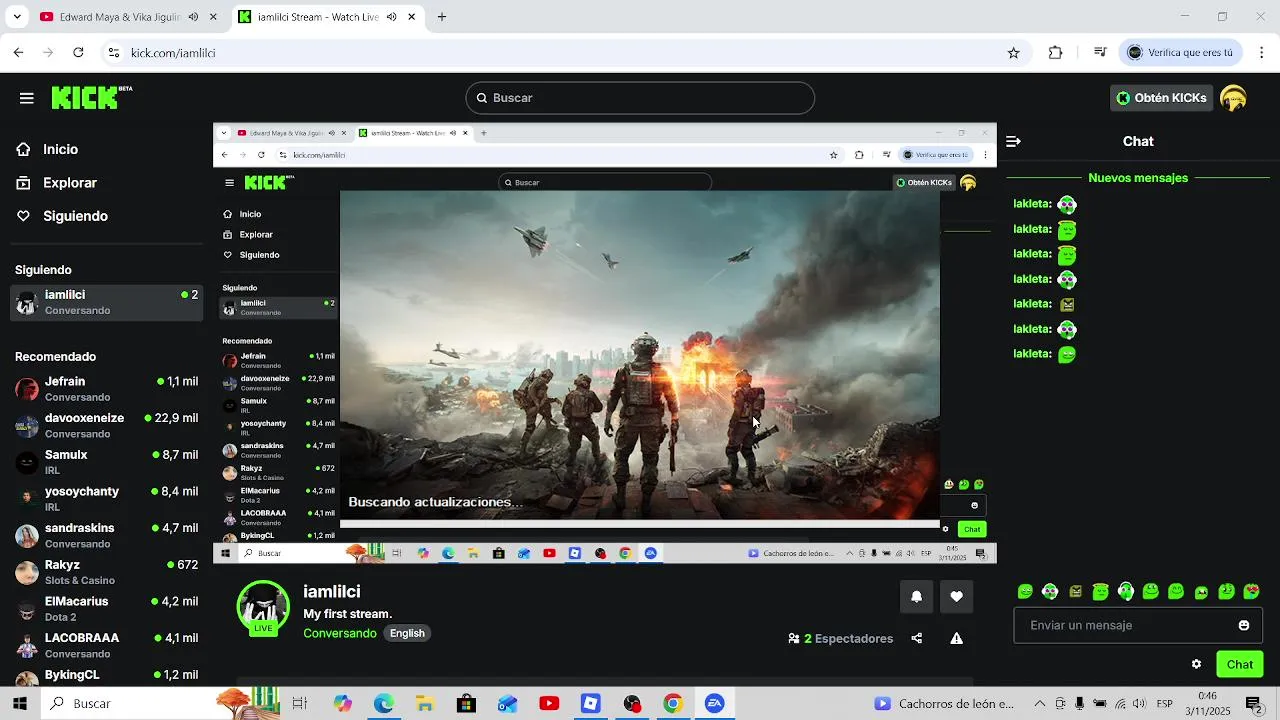Click the KICK beta logo
This screenshot has height=720, width=1280.
91,97
